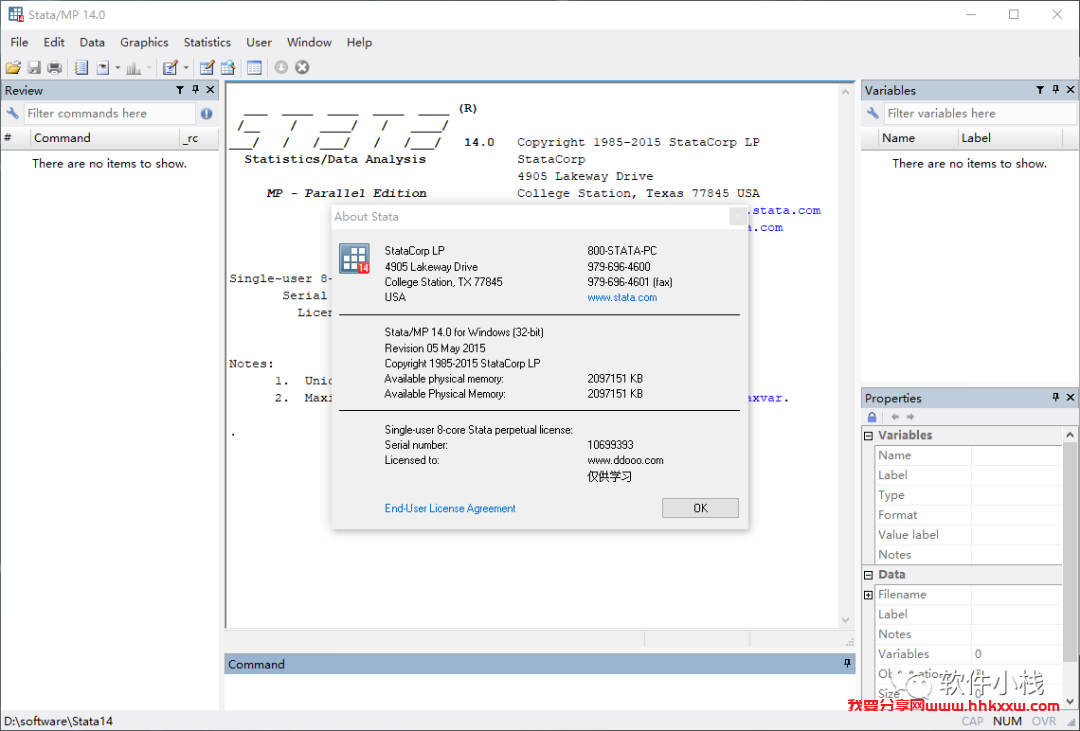Viewport: 1080px width, 731px height.
Task: Close the Review panel
Action: tap(211, 90)
